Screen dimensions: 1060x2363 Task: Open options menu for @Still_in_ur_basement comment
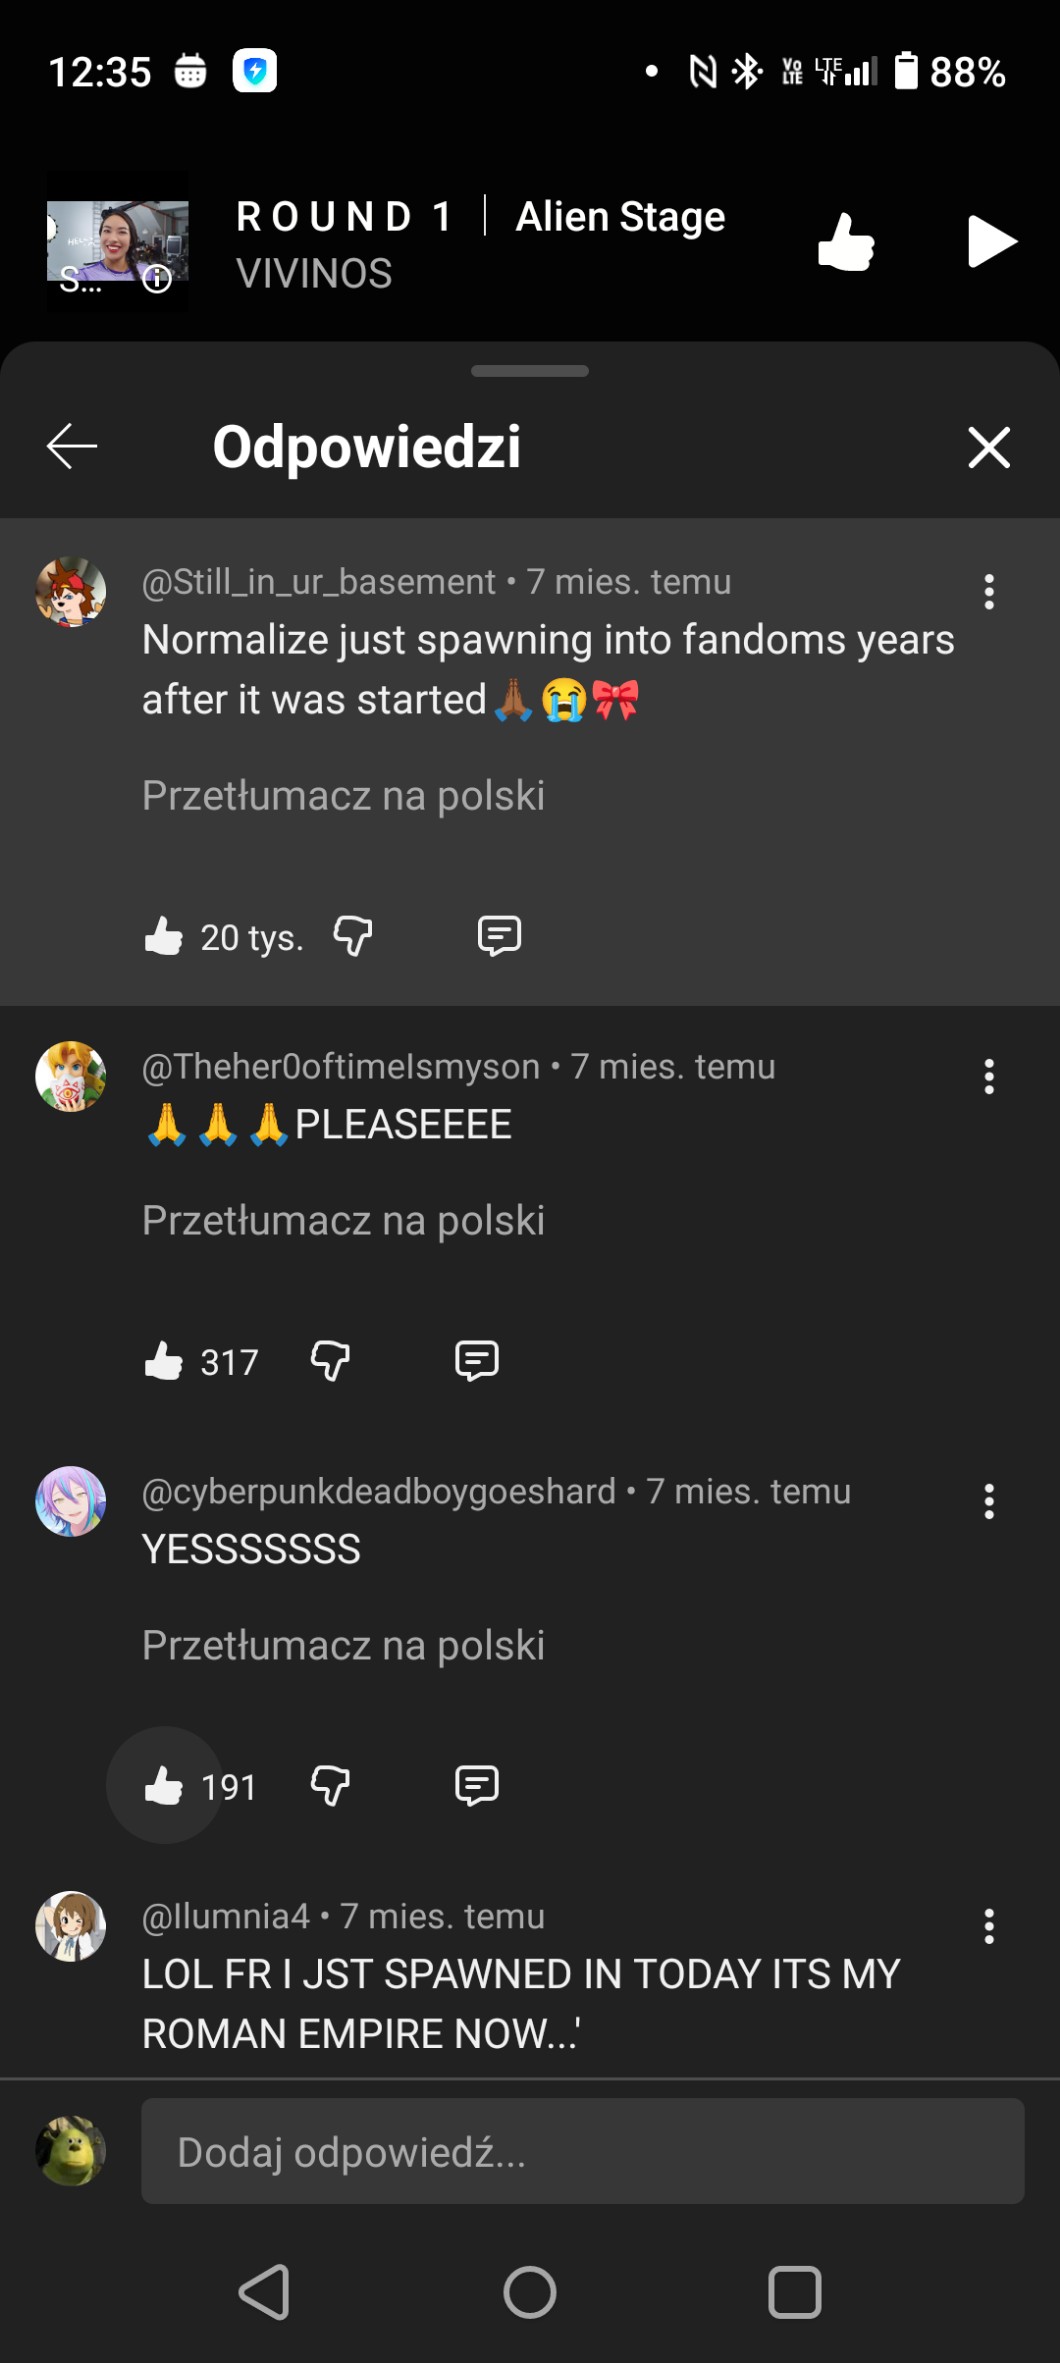pos(989,592)
